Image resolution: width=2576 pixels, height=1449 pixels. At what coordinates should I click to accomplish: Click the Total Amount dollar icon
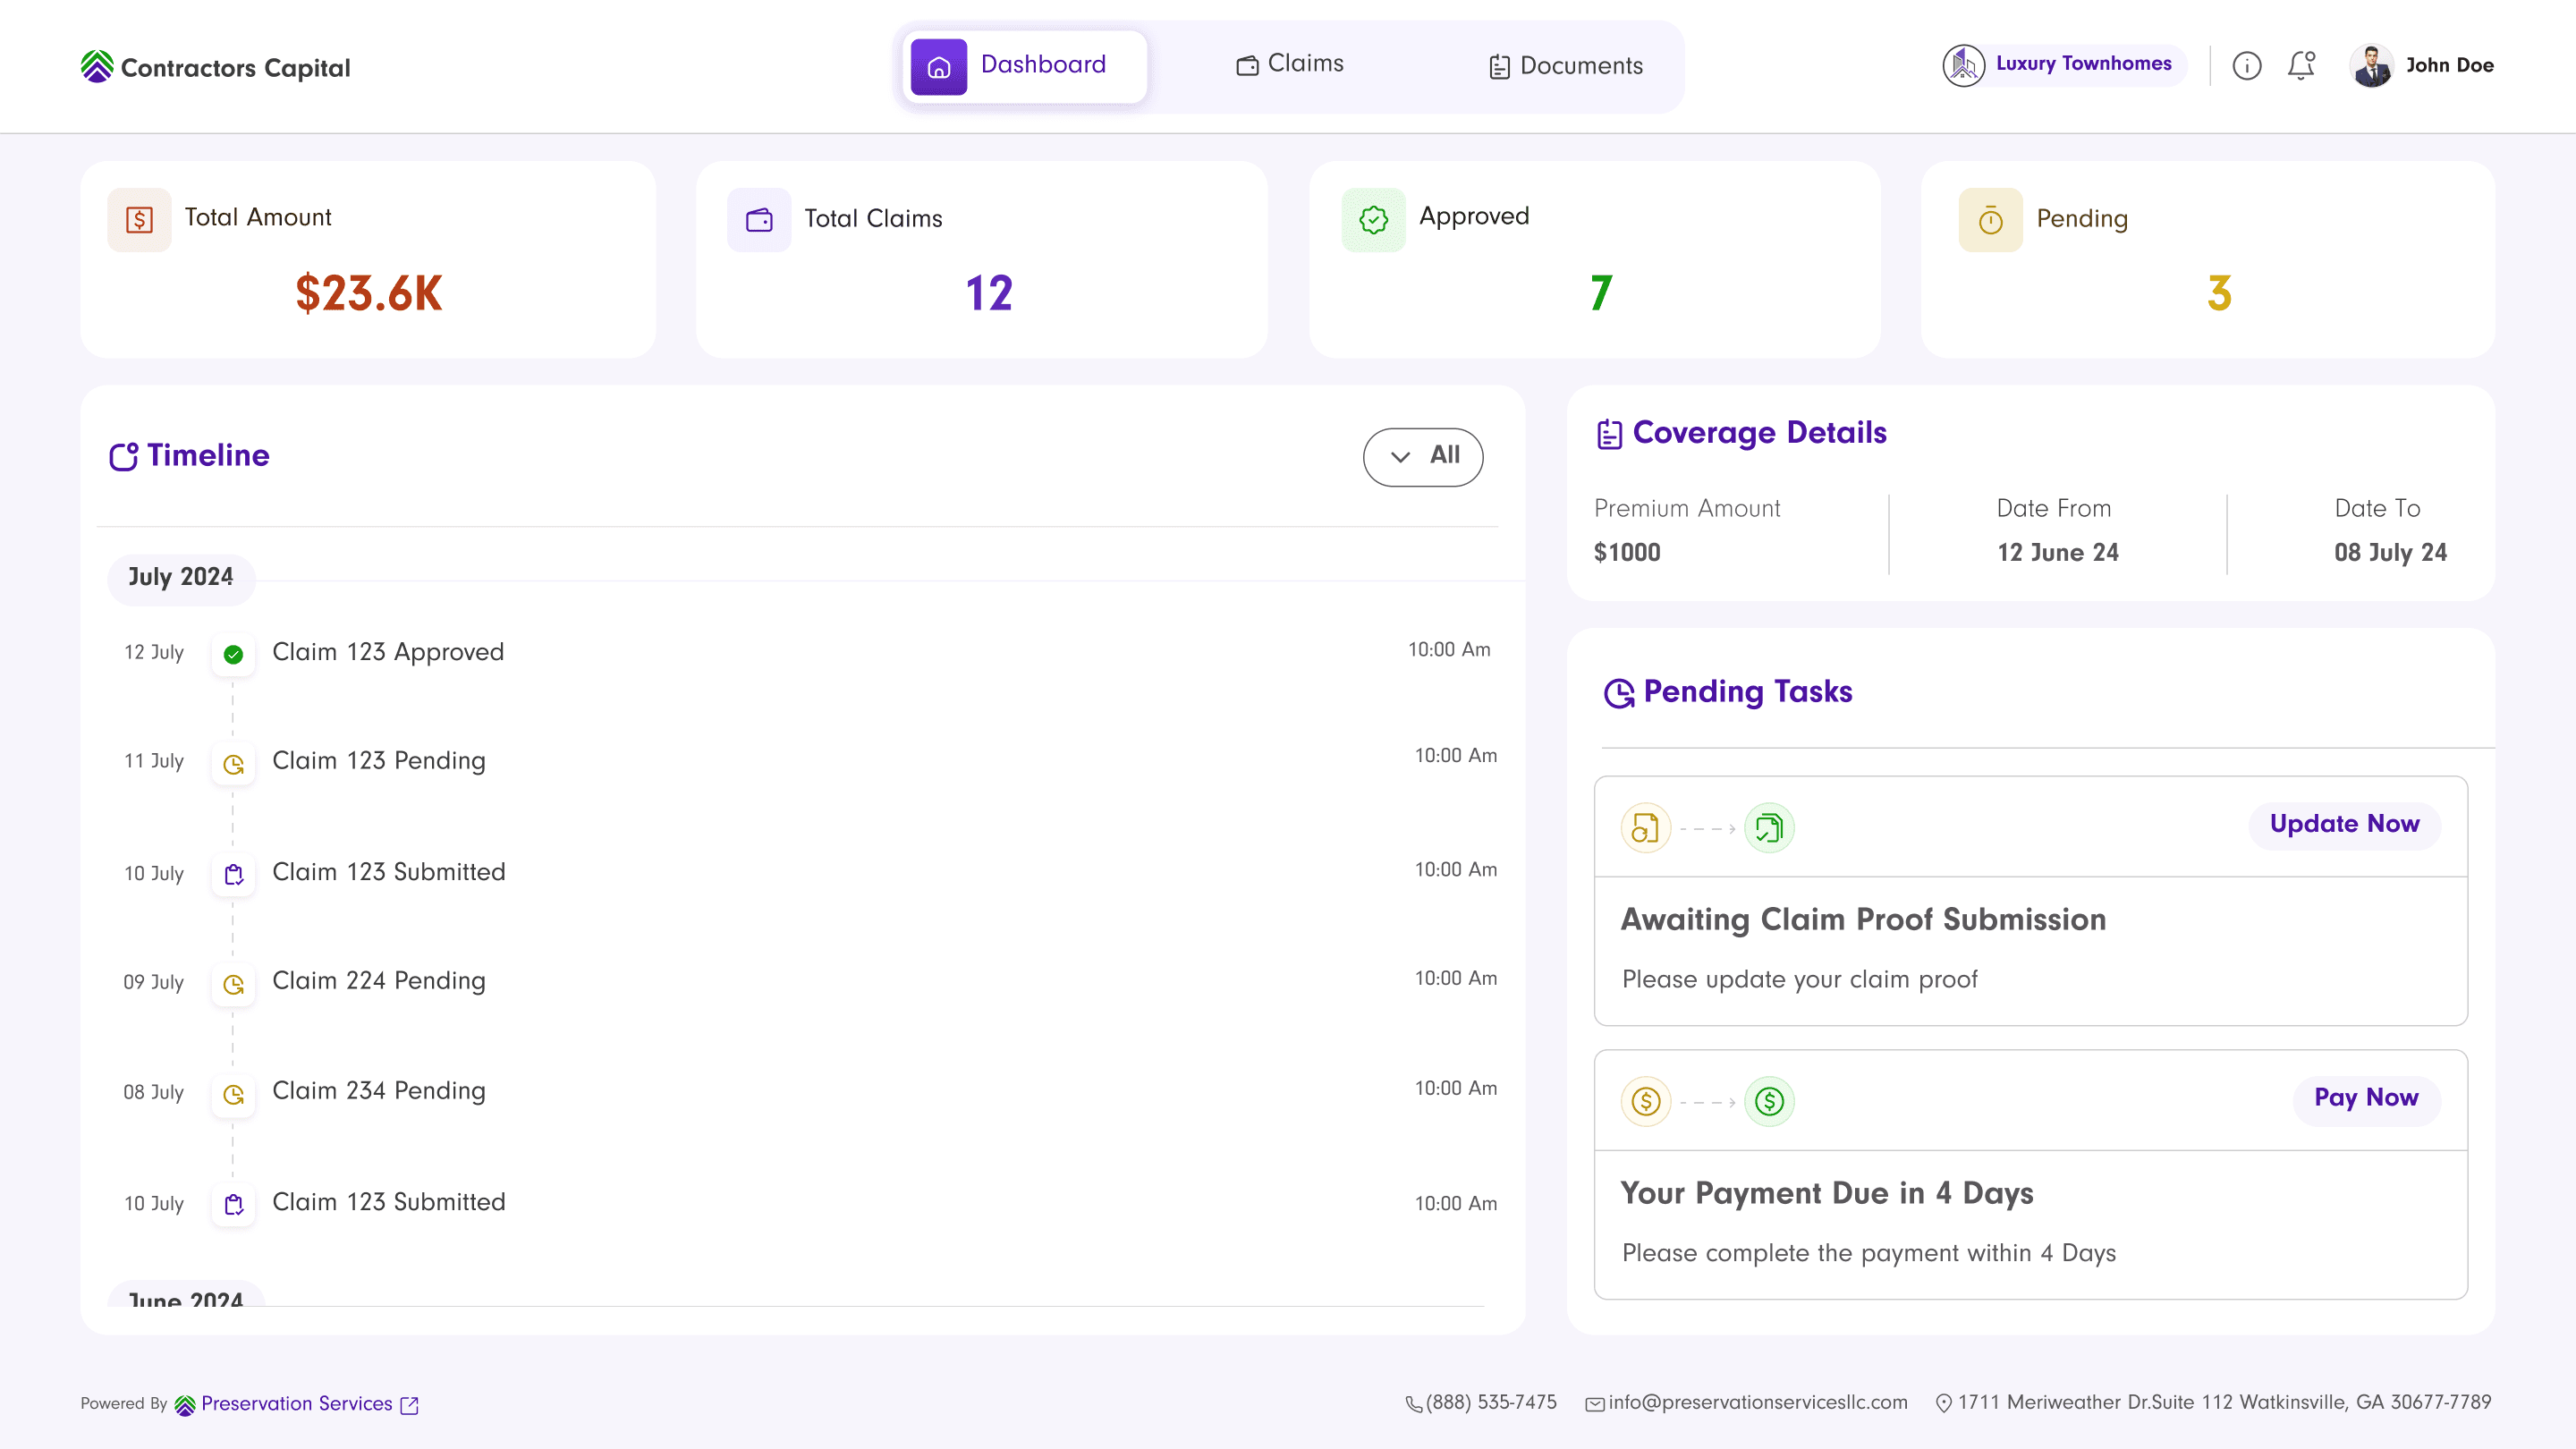(x=139, y=220)
